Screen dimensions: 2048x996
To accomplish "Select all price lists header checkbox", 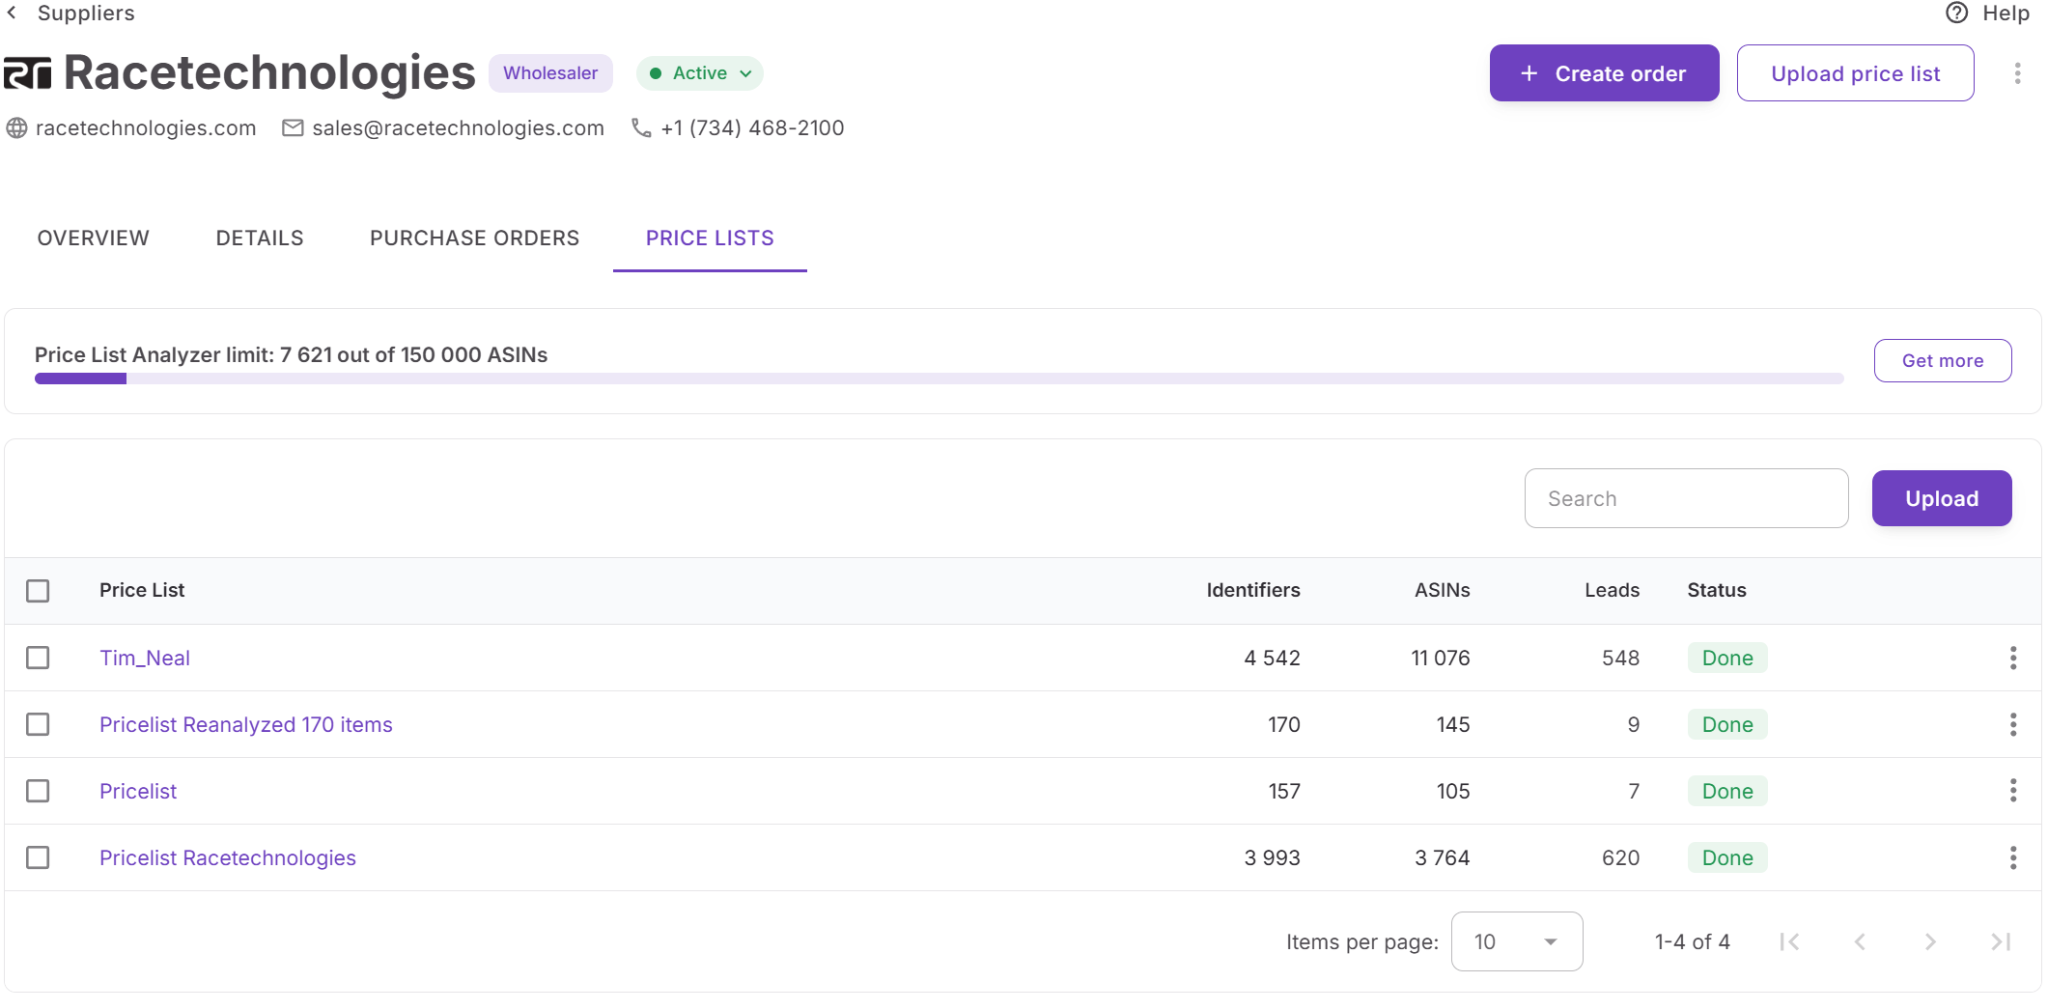I will [38, 591].
